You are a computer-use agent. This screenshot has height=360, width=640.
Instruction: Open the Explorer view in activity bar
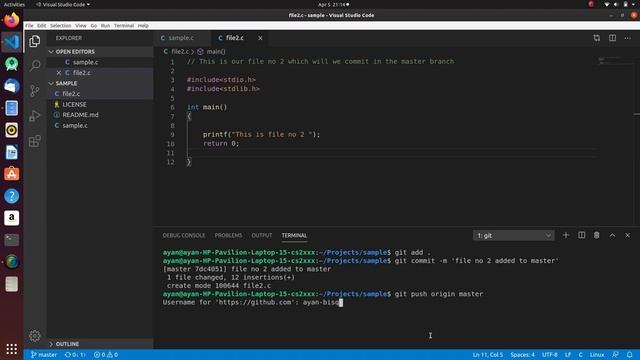click(35, 41)
